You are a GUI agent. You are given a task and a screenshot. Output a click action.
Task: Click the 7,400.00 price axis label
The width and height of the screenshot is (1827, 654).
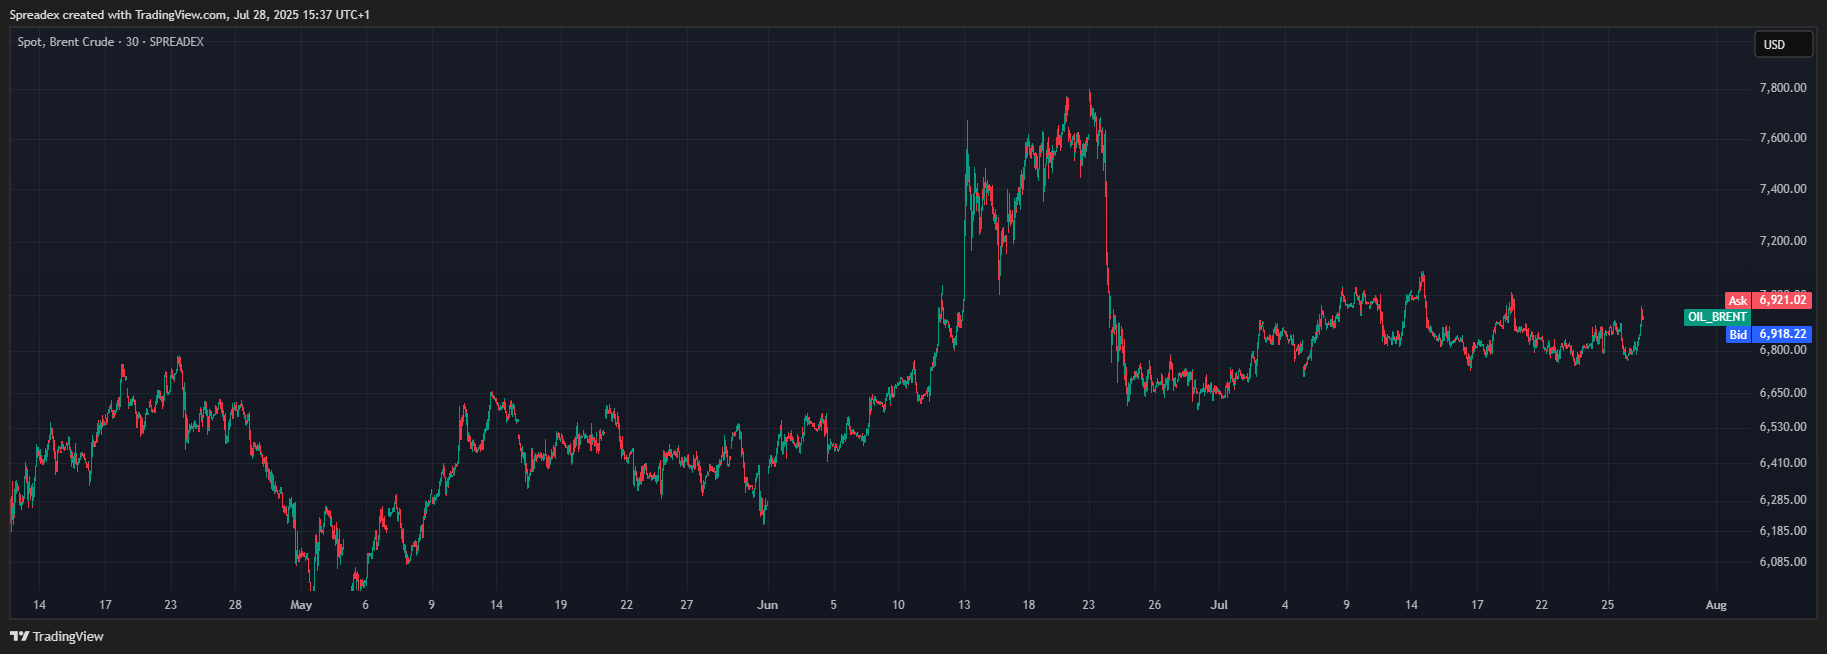[x=1783, y=189]
